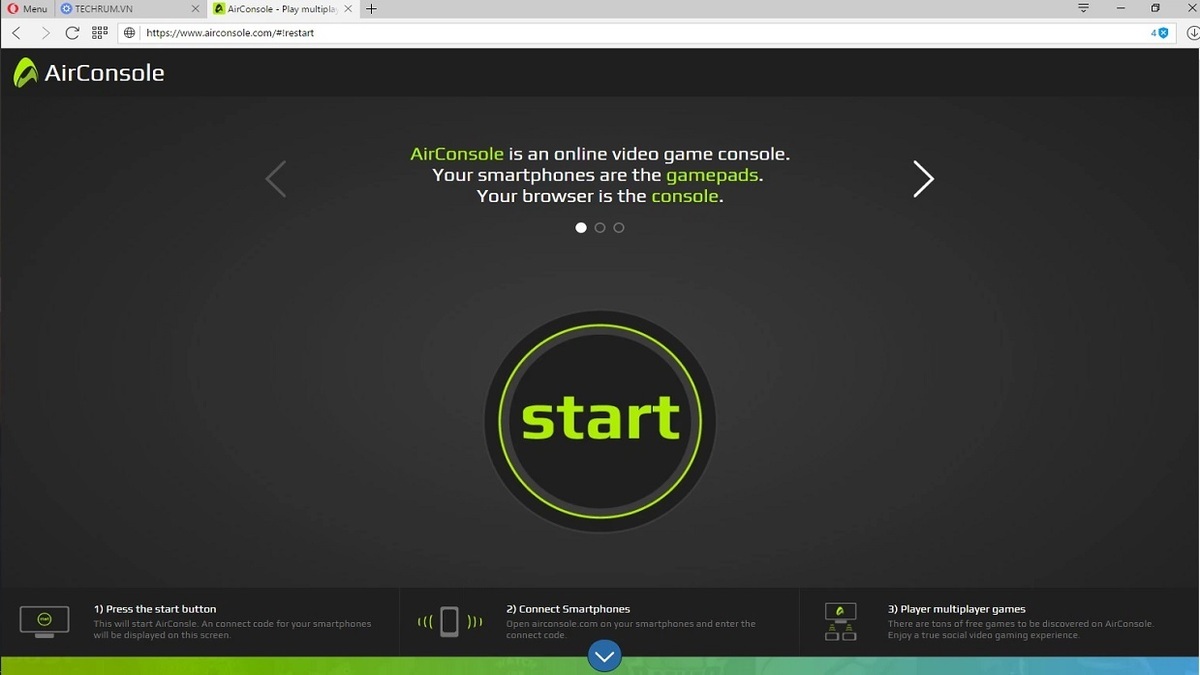Click the AirConsole logo in the header

pyautogui.click(x=88, y=72)
